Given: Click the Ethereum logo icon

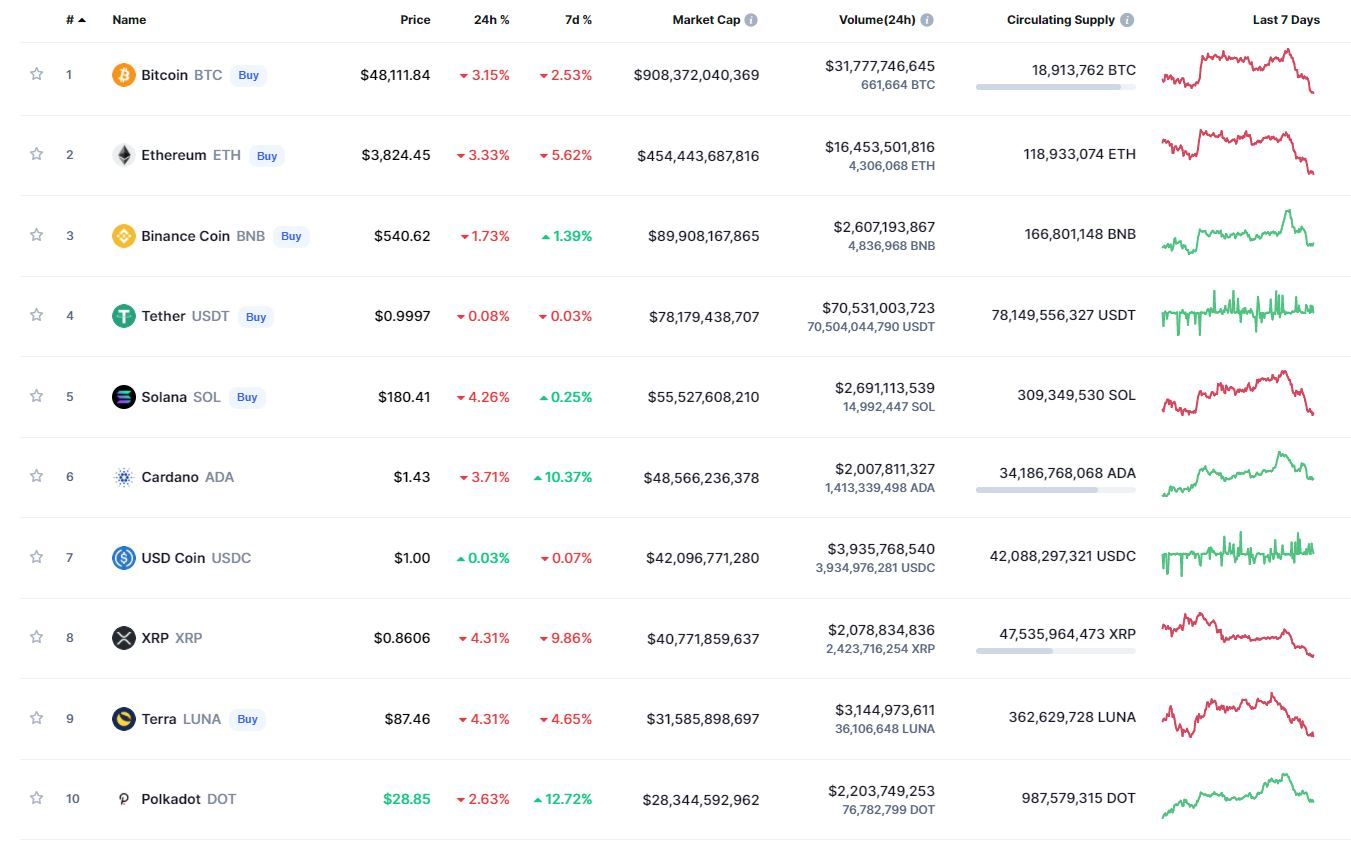Looking at the screenshot, I should (x=123, y=155).
